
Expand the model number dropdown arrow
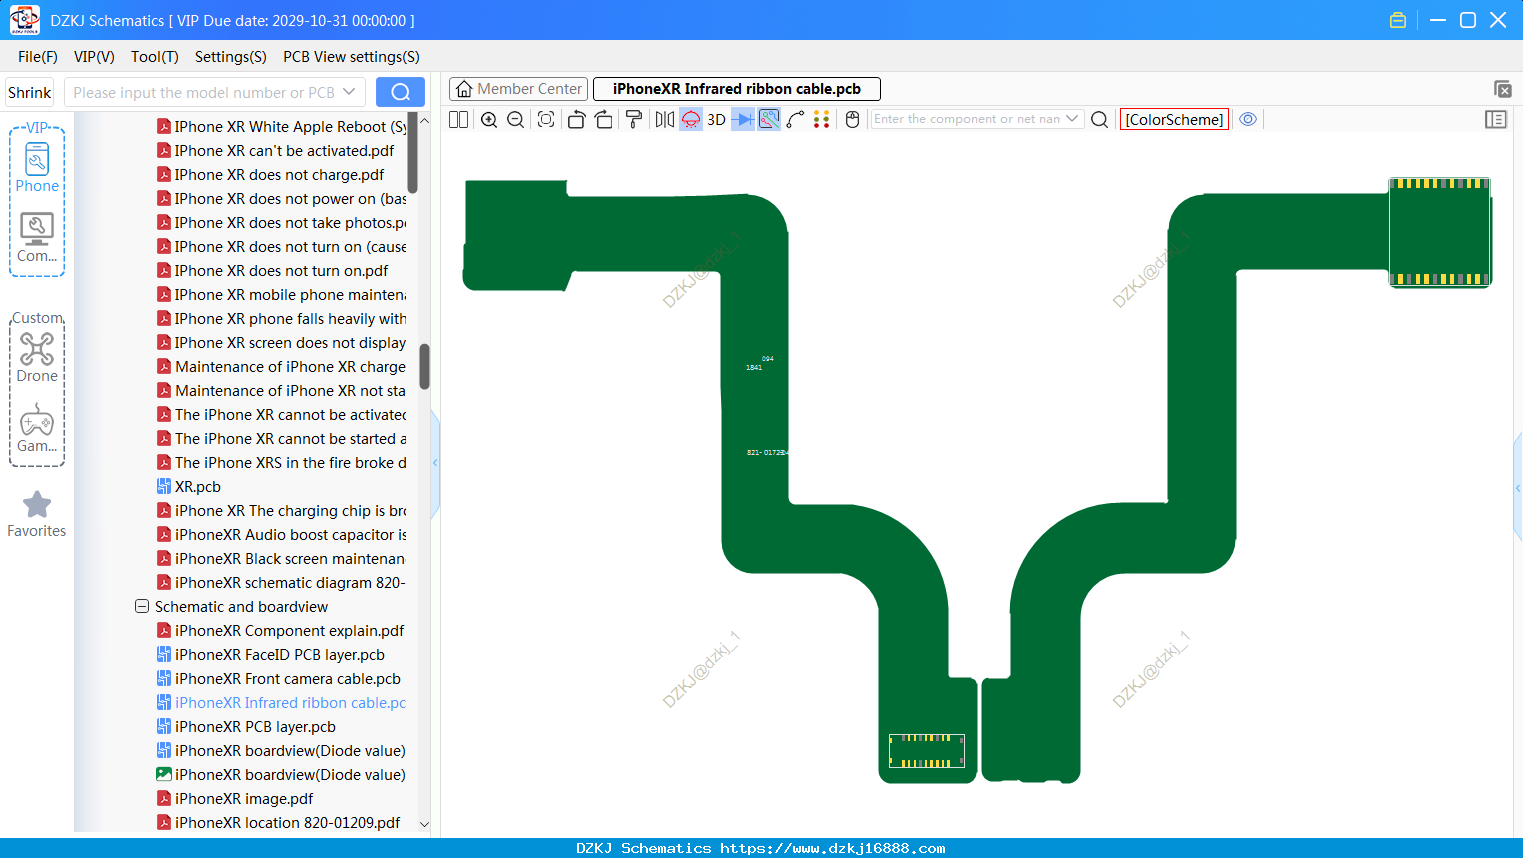point(349,92)
